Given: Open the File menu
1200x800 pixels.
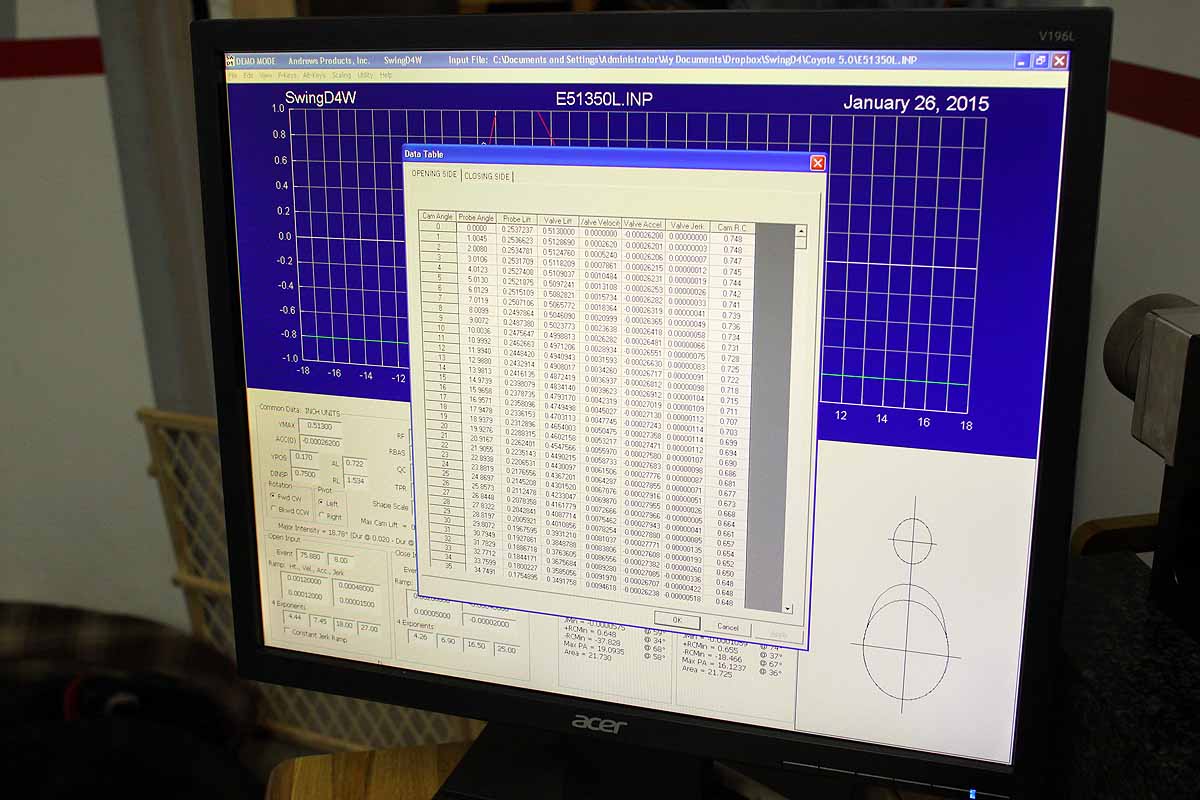Looking at the screenshot, I should click(x=232, y=75).
